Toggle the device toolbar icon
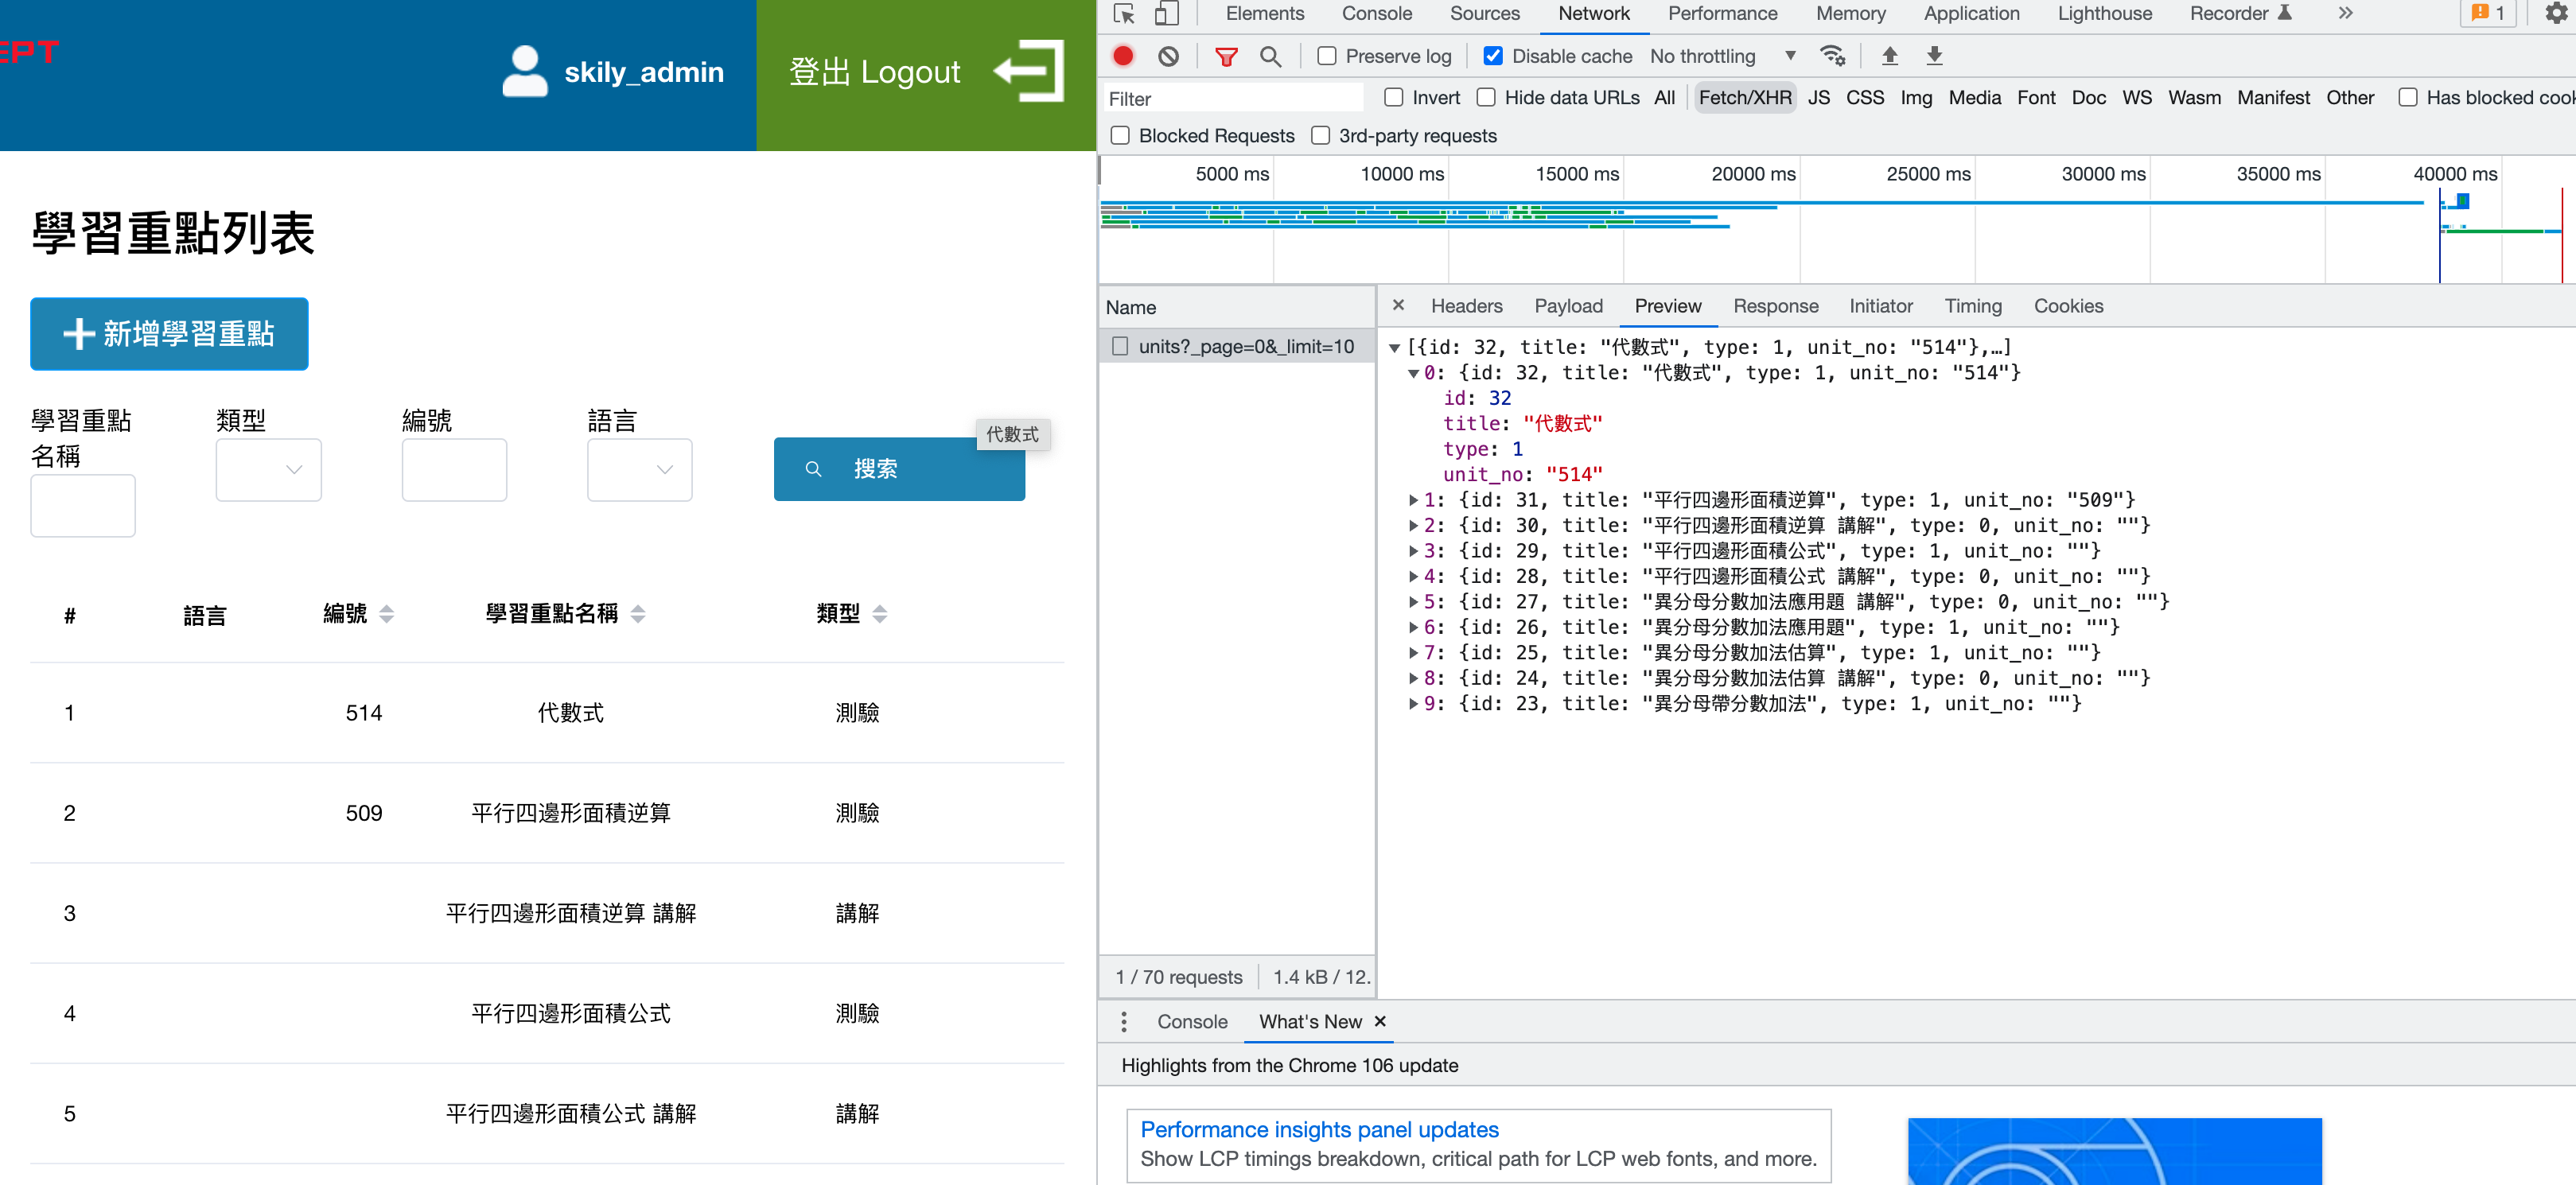 (1166, 14)
